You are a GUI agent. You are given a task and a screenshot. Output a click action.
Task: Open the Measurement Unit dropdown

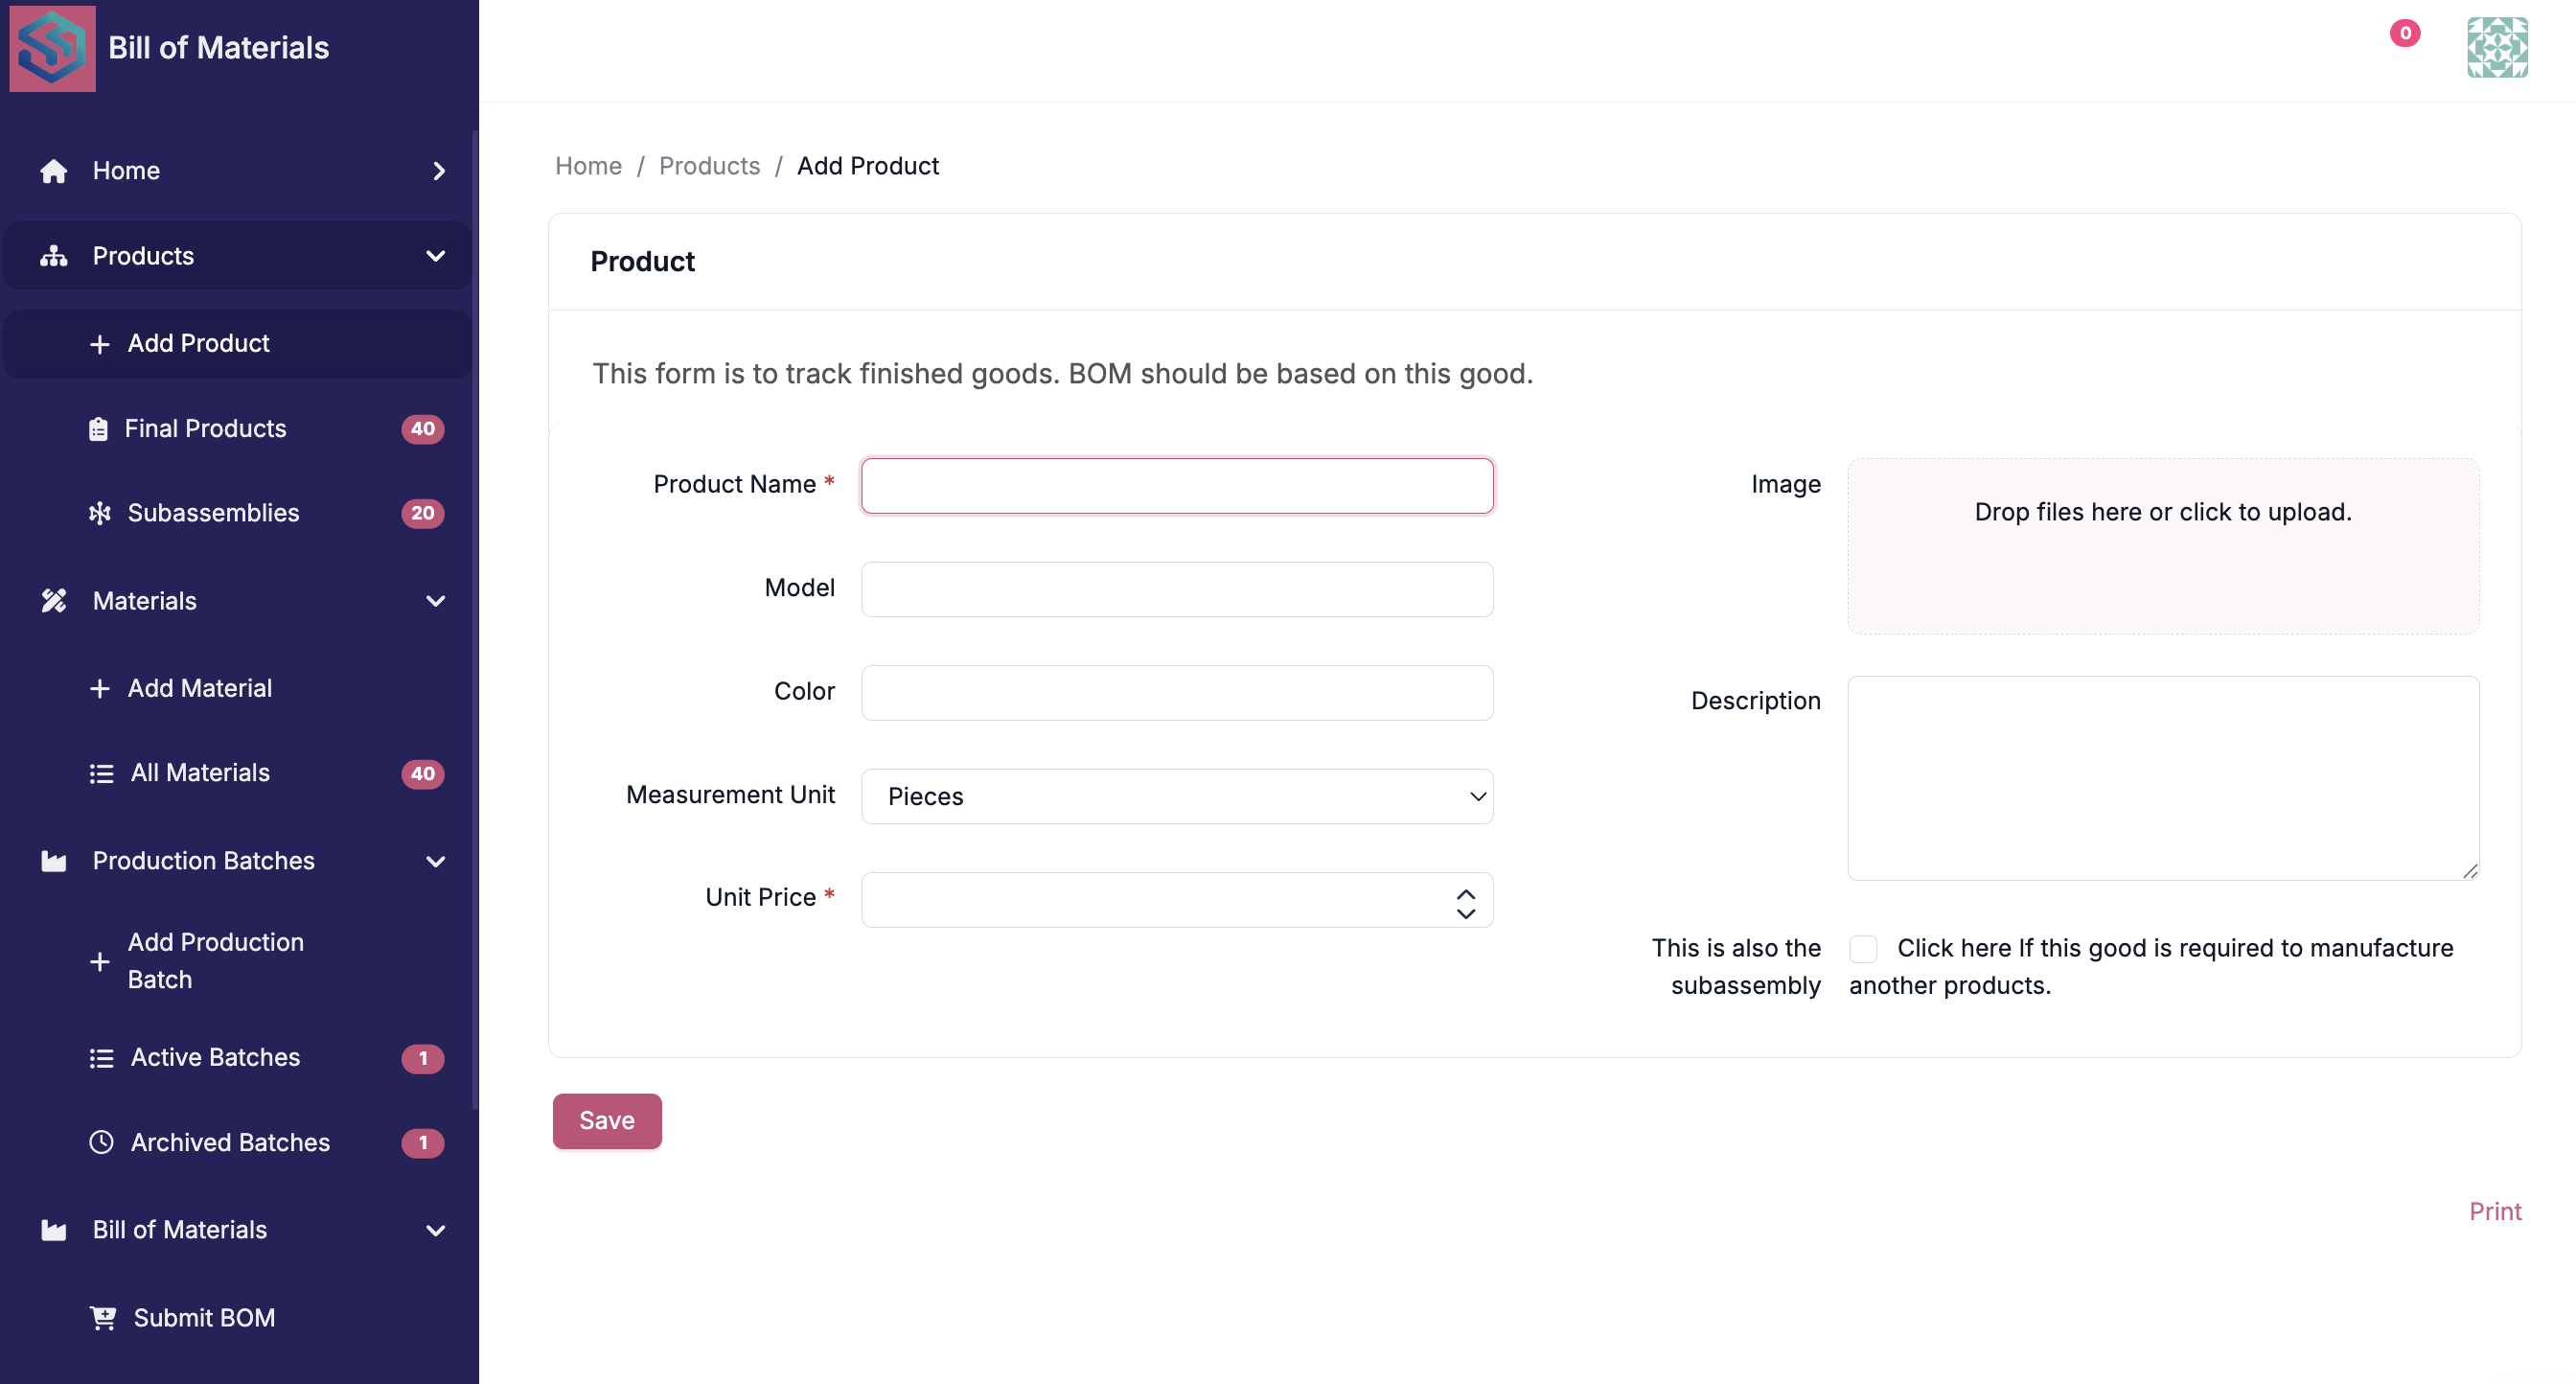(x=1176, y=796)
